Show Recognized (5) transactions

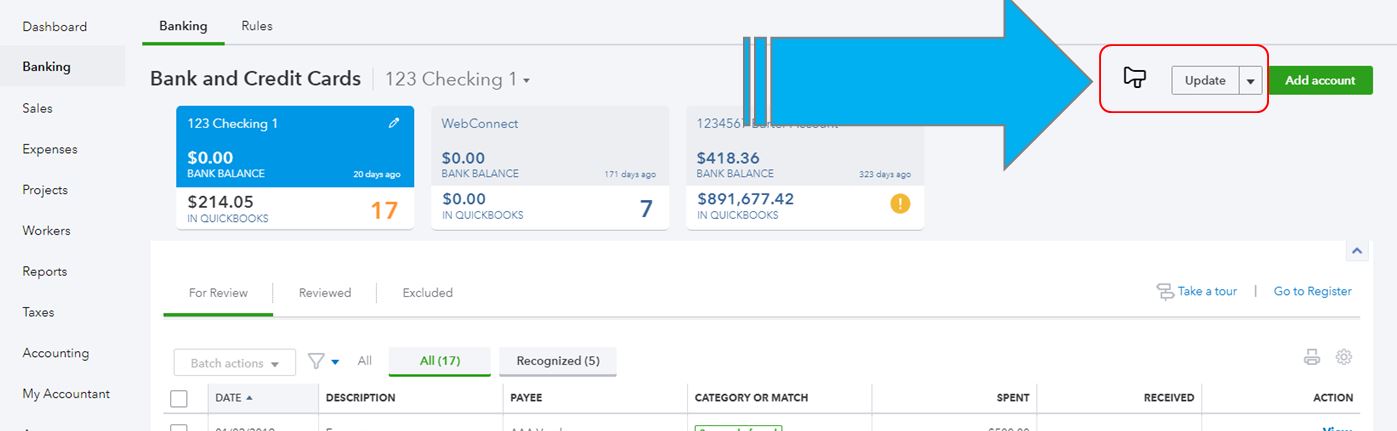tap(558, 361)
